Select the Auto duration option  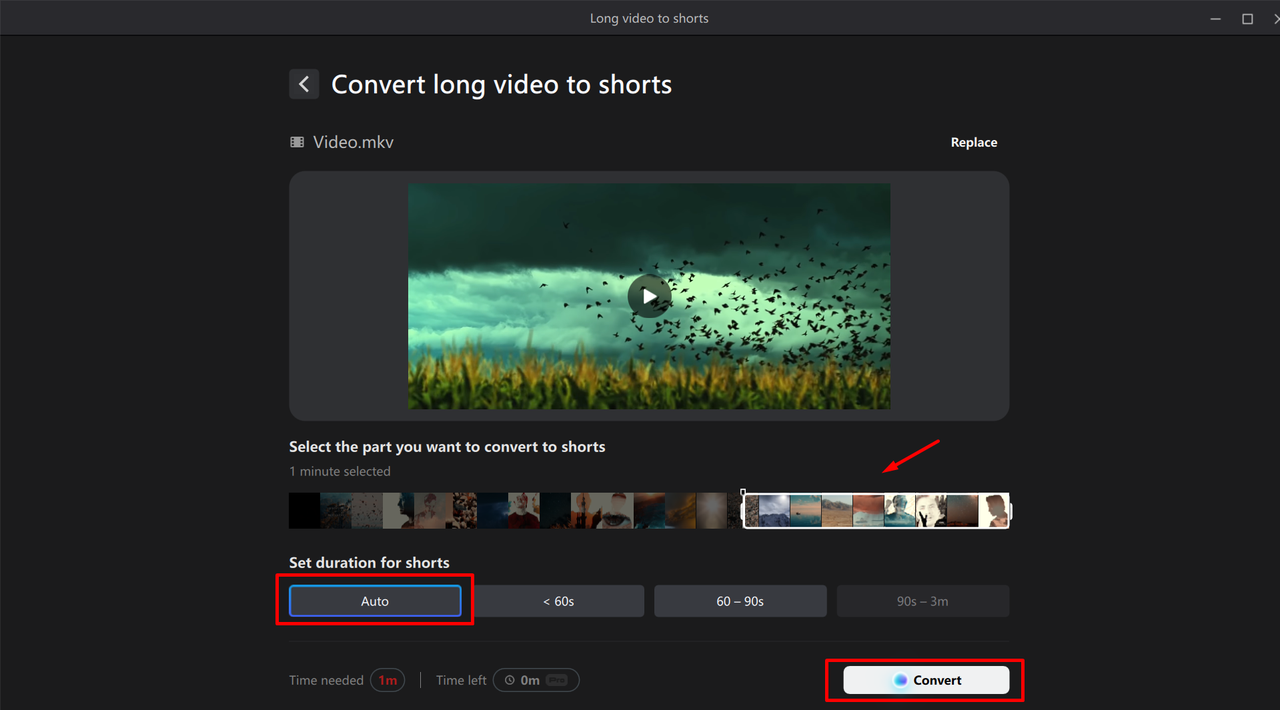[375, 601]
